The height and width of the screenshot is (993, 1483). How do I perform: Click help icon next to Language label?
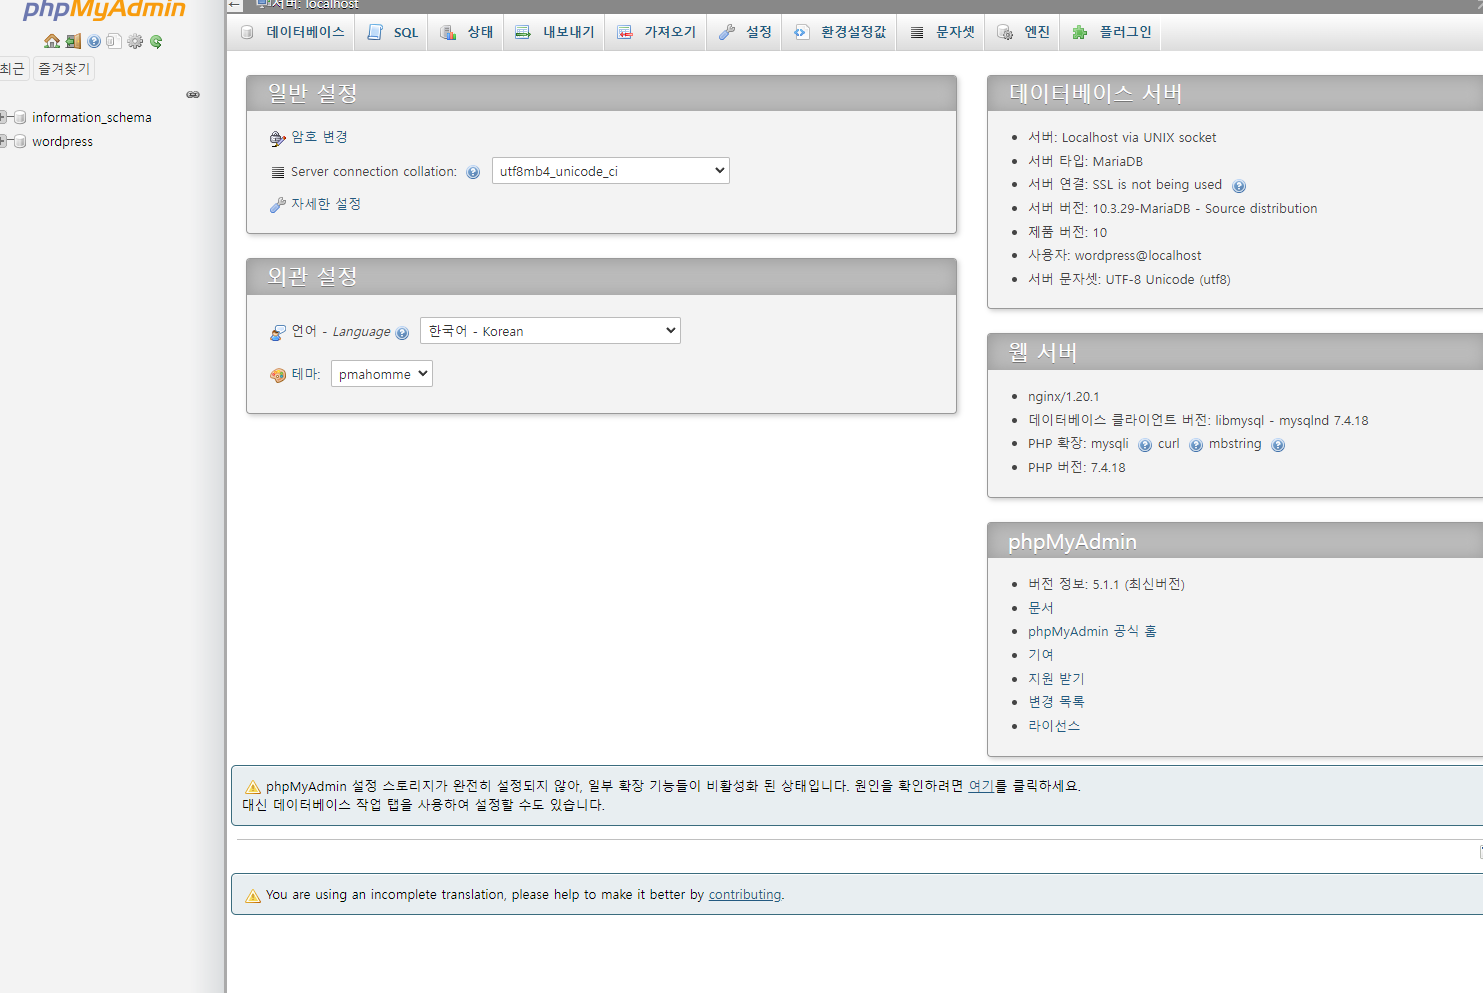pyautogui.click(x=402, y=333)
